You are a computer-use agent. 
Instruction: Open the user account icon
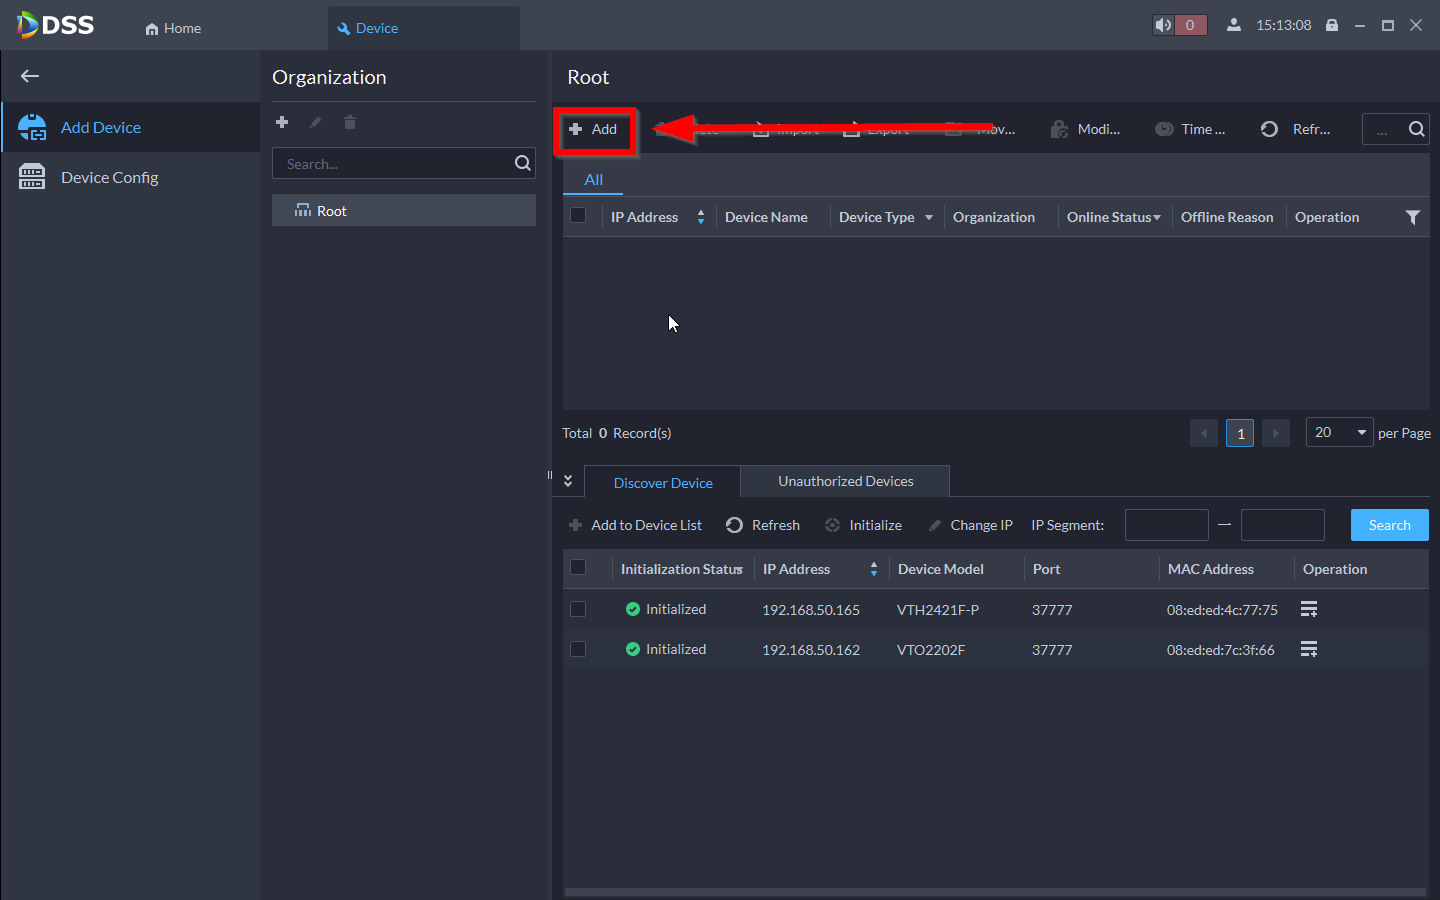point(1234,26)
